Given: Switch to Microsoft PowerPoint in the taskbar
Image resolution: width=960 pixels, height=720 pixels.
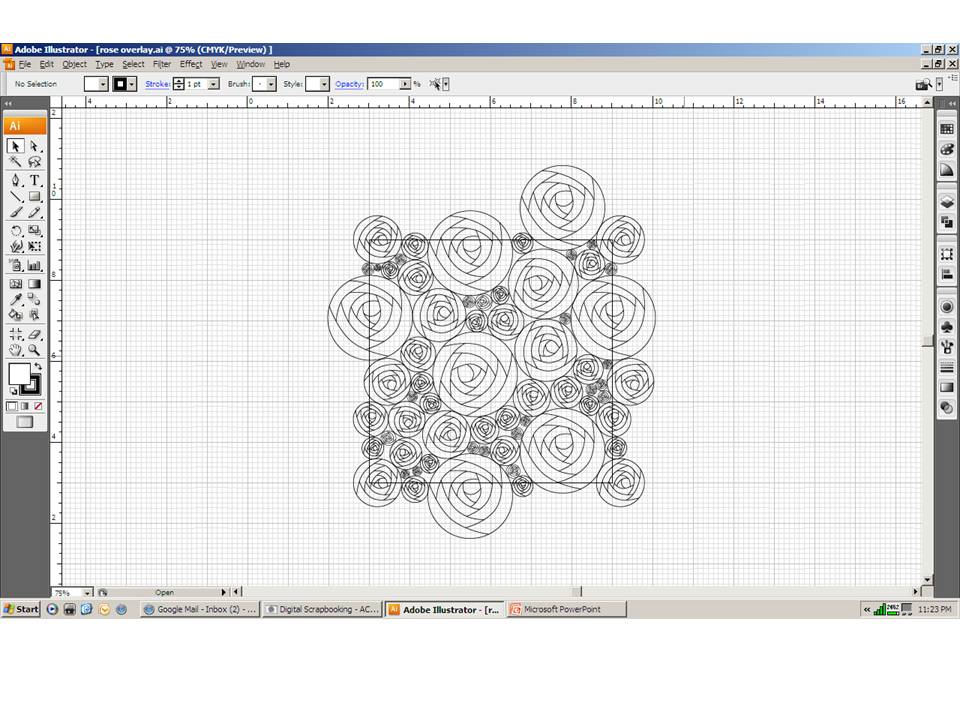Looking at the screenshot, I should pos(565,609).
